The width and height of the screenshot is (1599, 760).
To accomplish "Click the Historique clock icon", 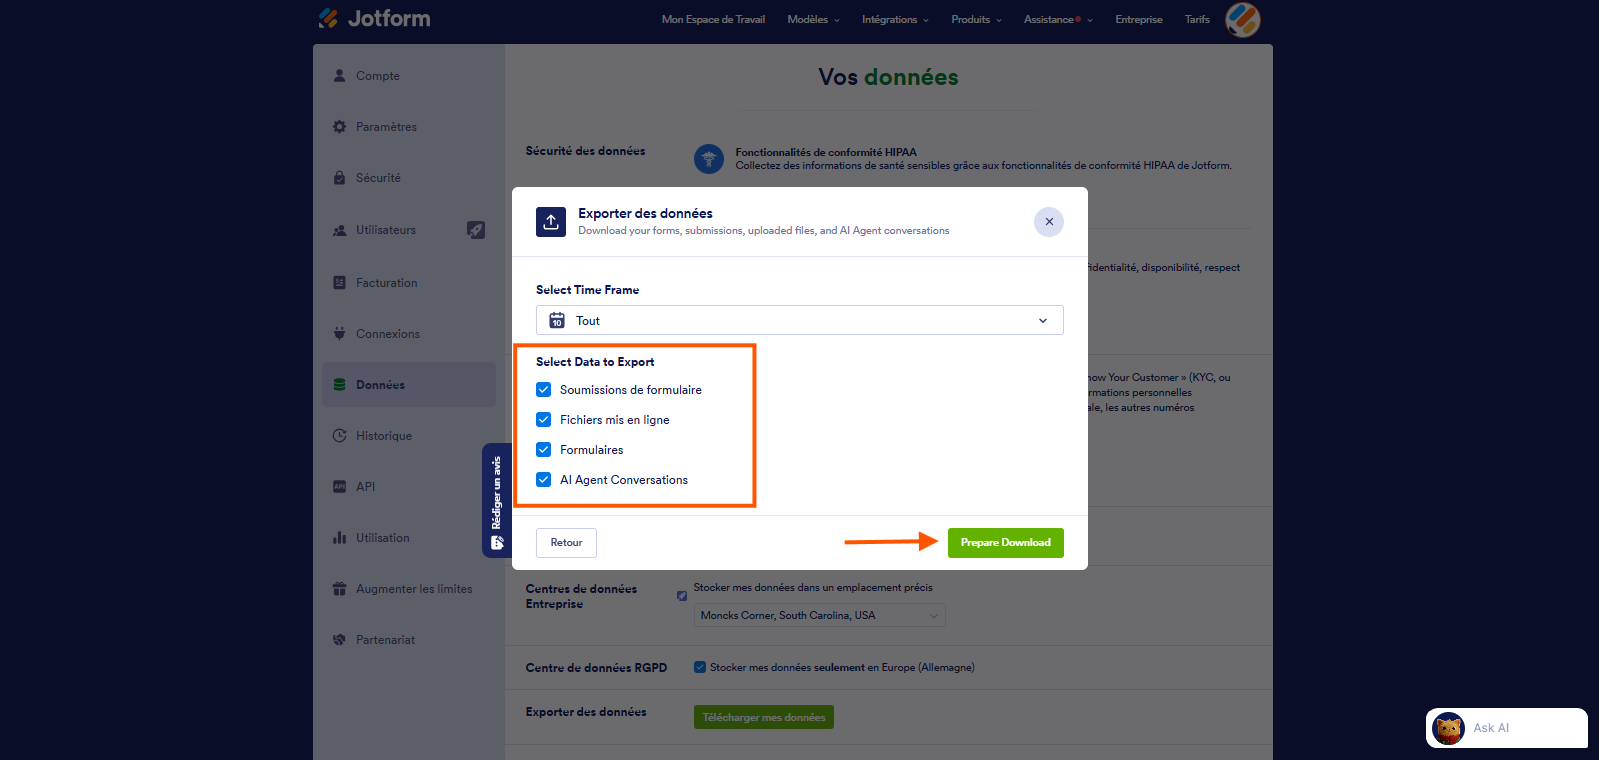I will (x=339, y=435).
